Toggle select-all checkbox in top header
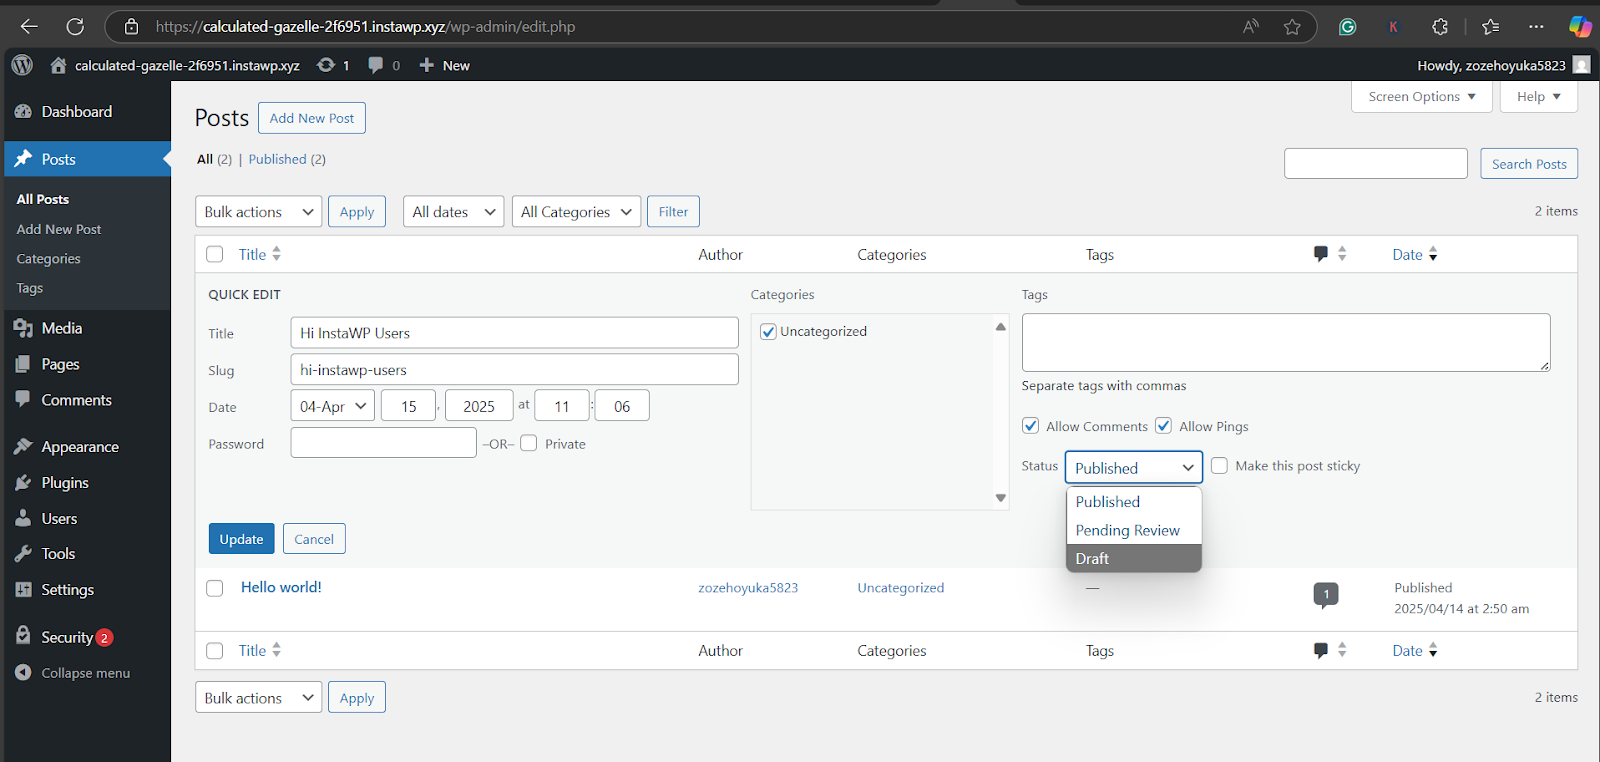Viewport: 1600px width, 762px height. pyautogui.click(x=214, y=254)
